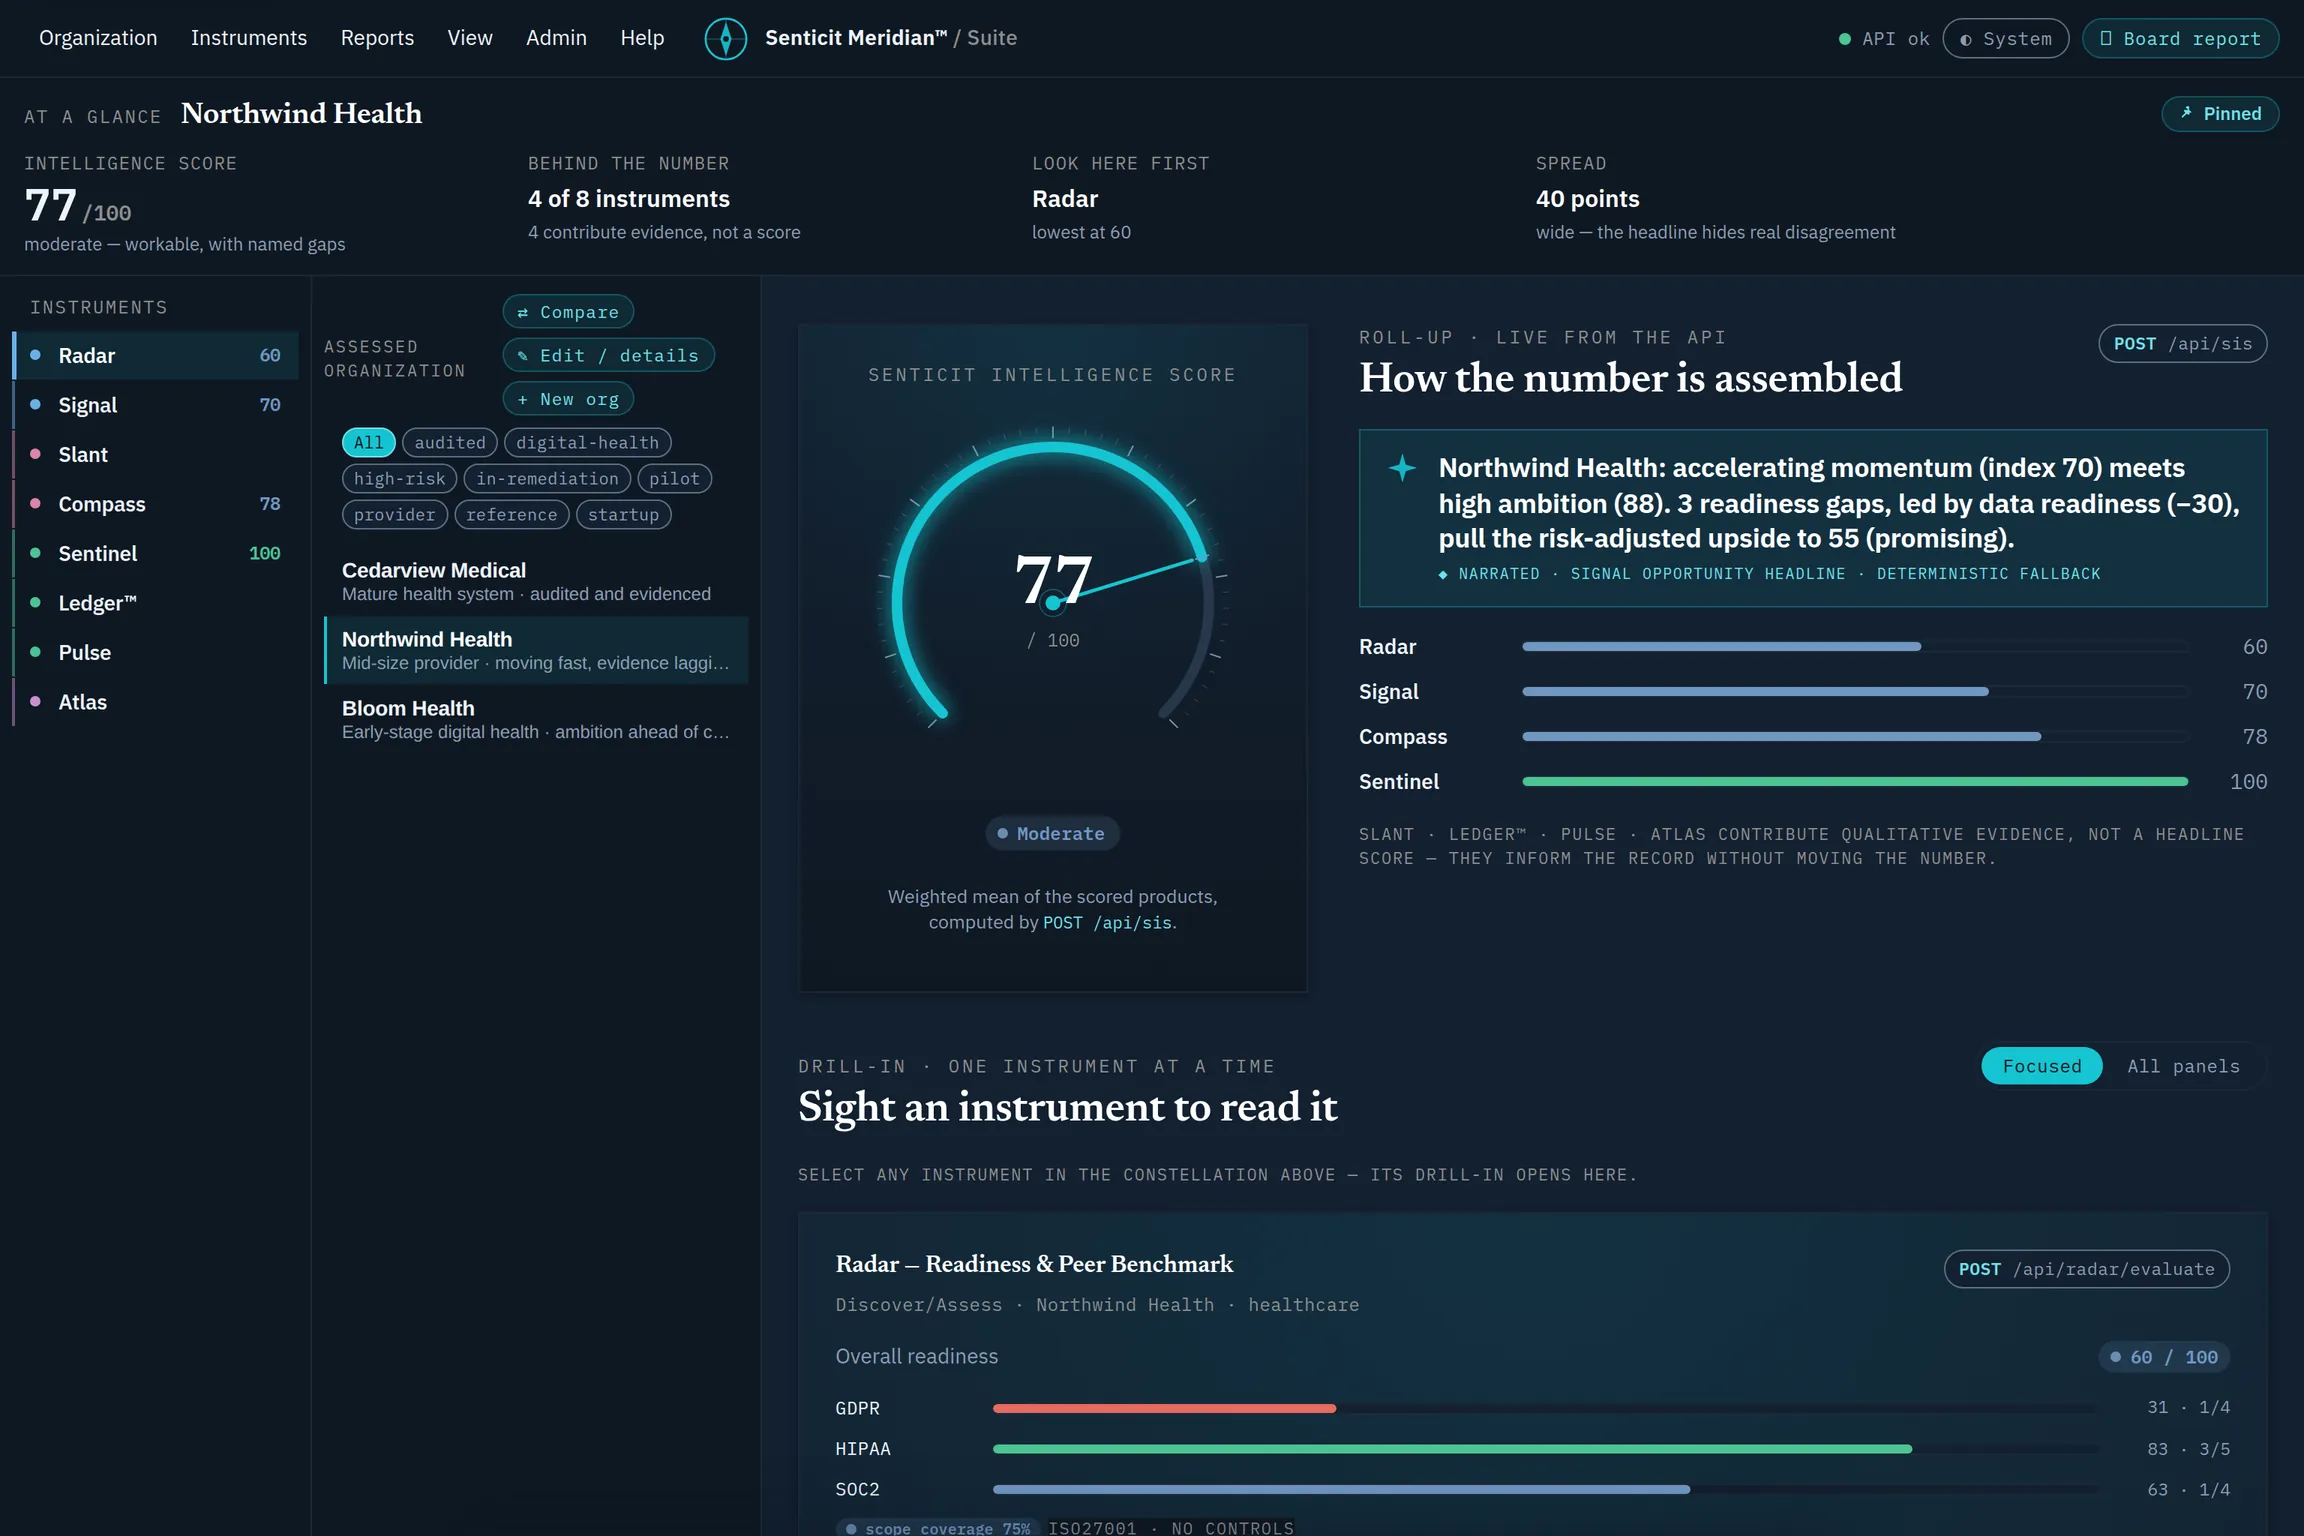
Task: Click the green API ok status dot
Action: click(x=1844, y=39)
